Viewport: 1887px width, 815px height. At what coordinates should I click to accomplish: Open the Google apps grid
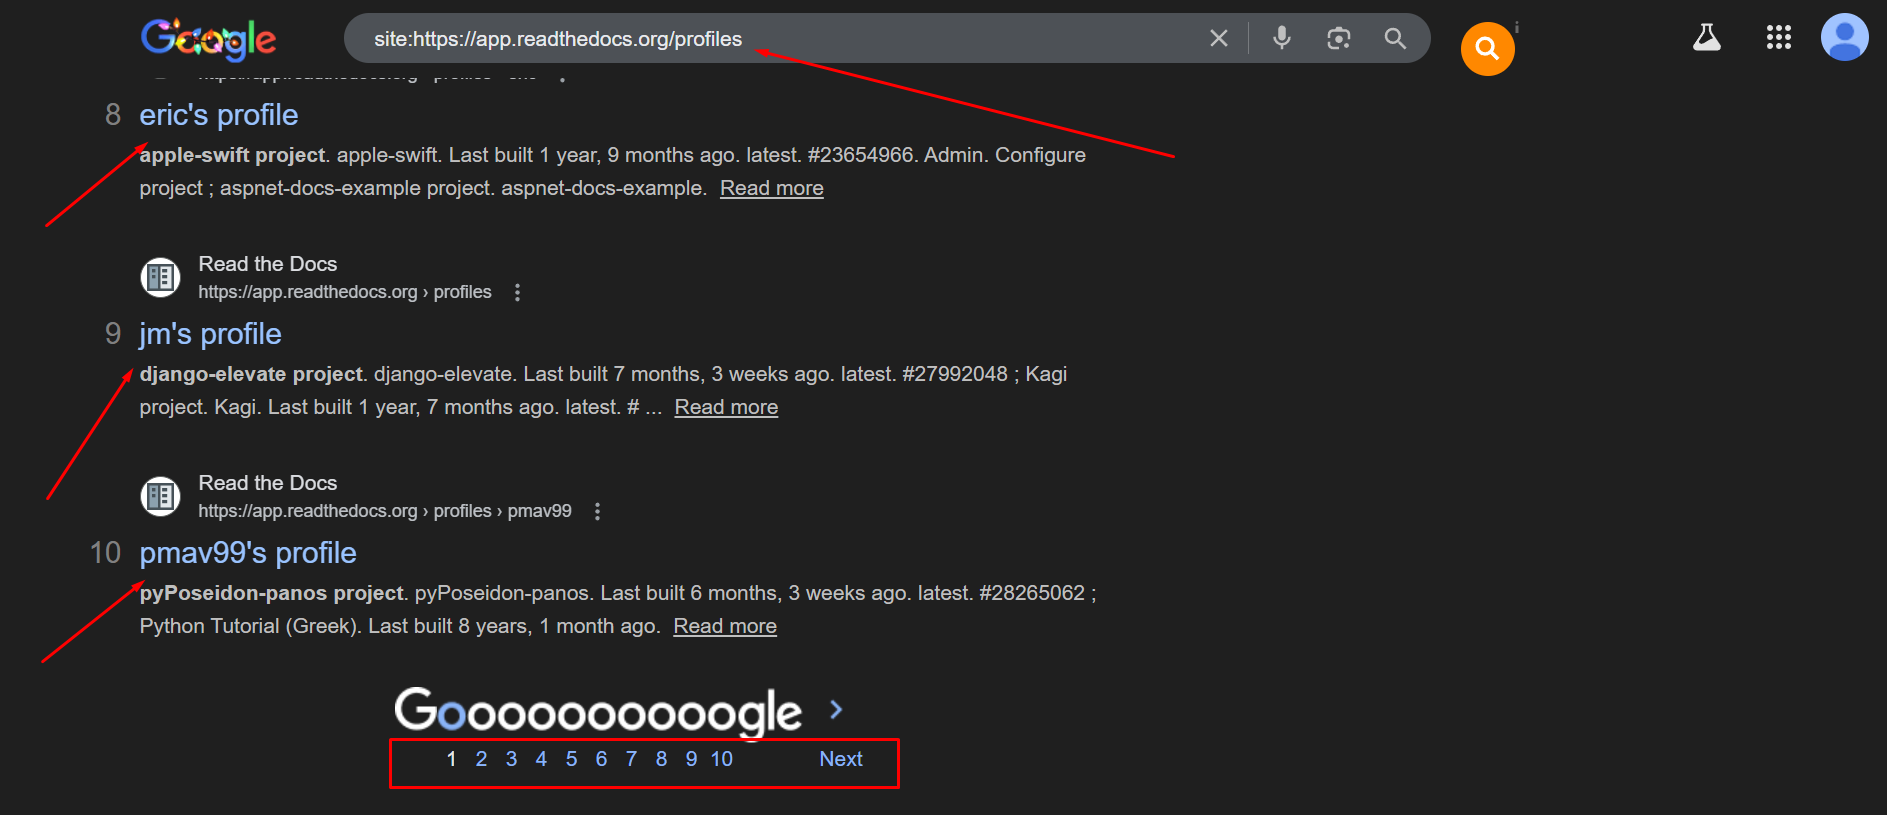[x=1778, y=38]
